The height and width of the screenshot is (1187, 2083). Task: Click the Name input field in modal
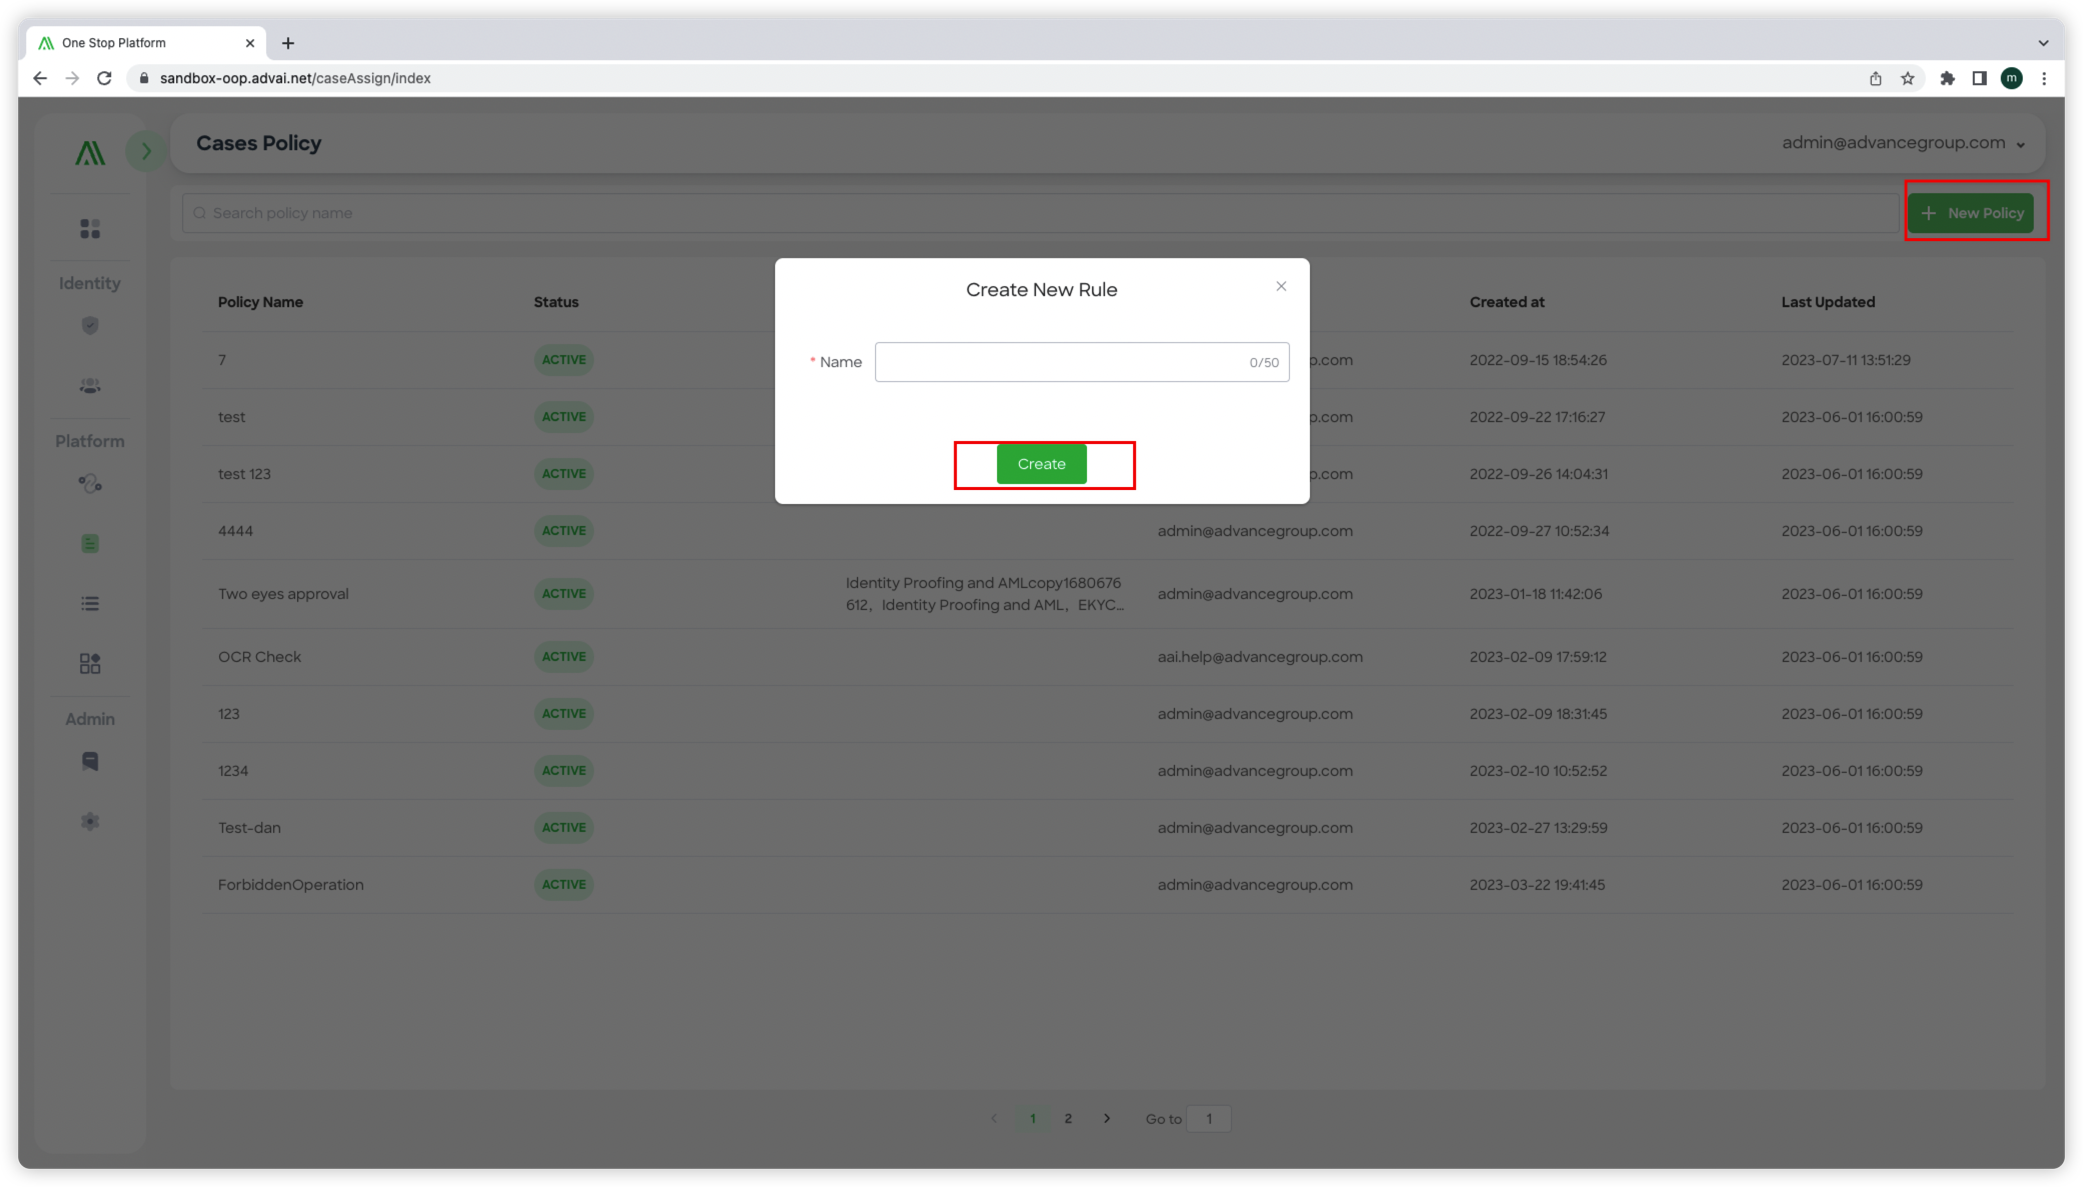point(1082,362)
